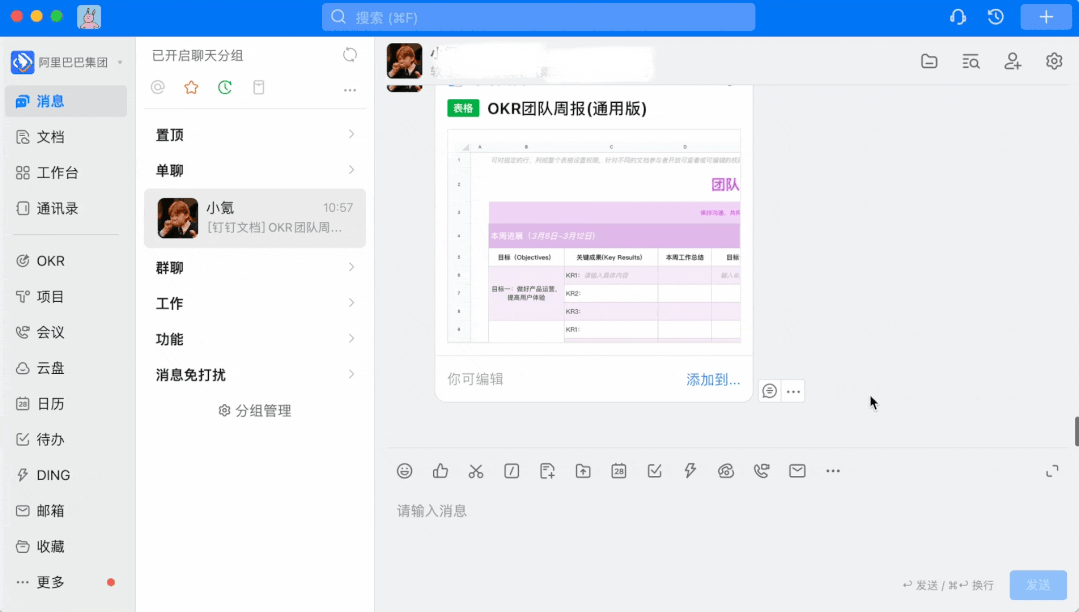
Task: Open the 阿里巴巴集团 organization switcher
Action: coord(67,63)
